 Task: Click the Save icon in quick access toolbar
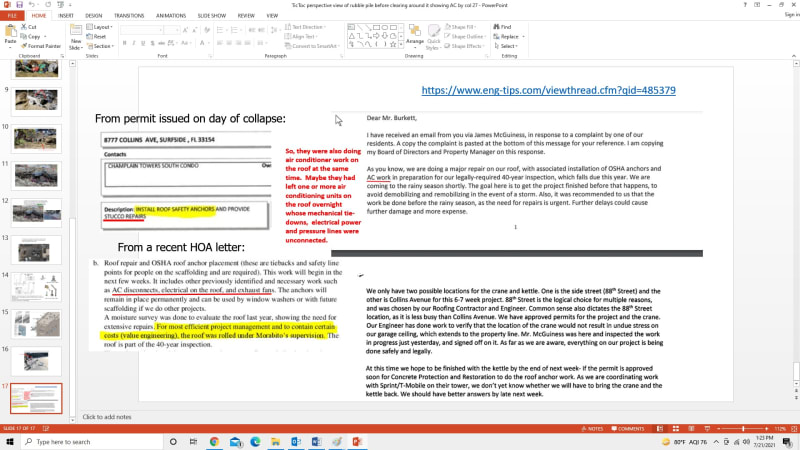tap(19, 5)
